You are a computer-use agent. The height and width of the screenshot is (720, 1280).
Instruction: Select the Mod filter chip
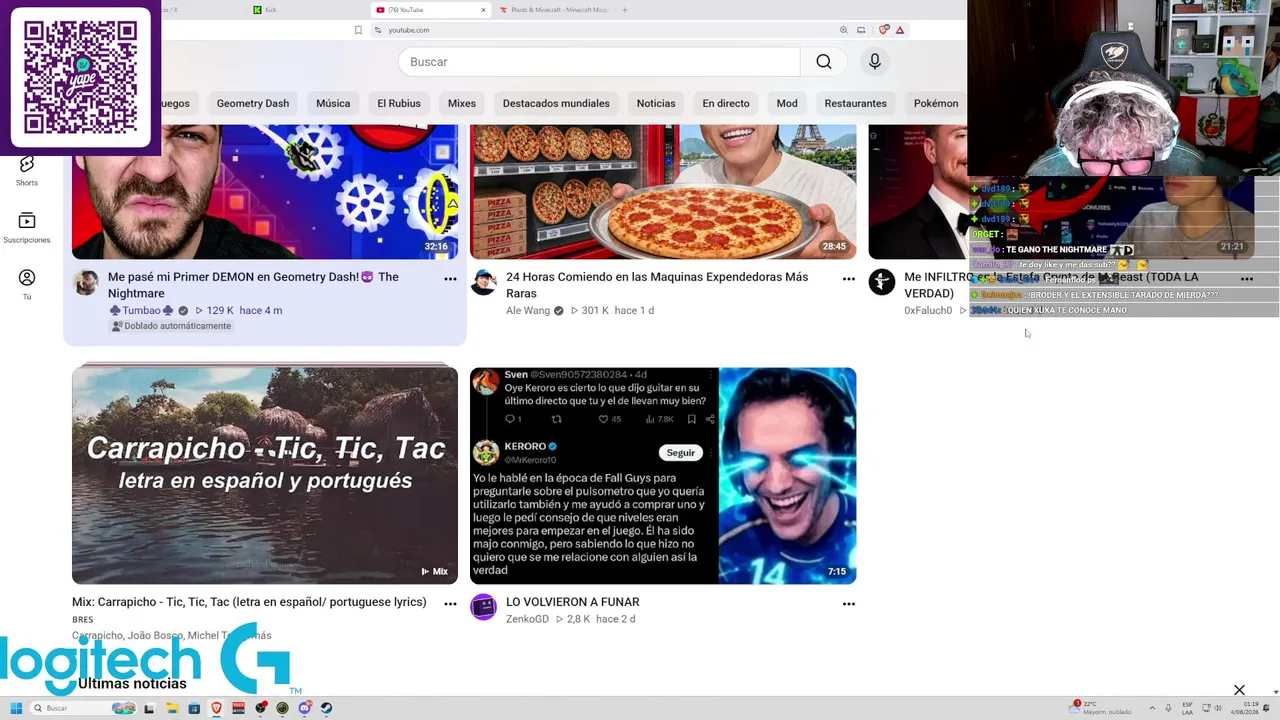[x=787, y=103]
